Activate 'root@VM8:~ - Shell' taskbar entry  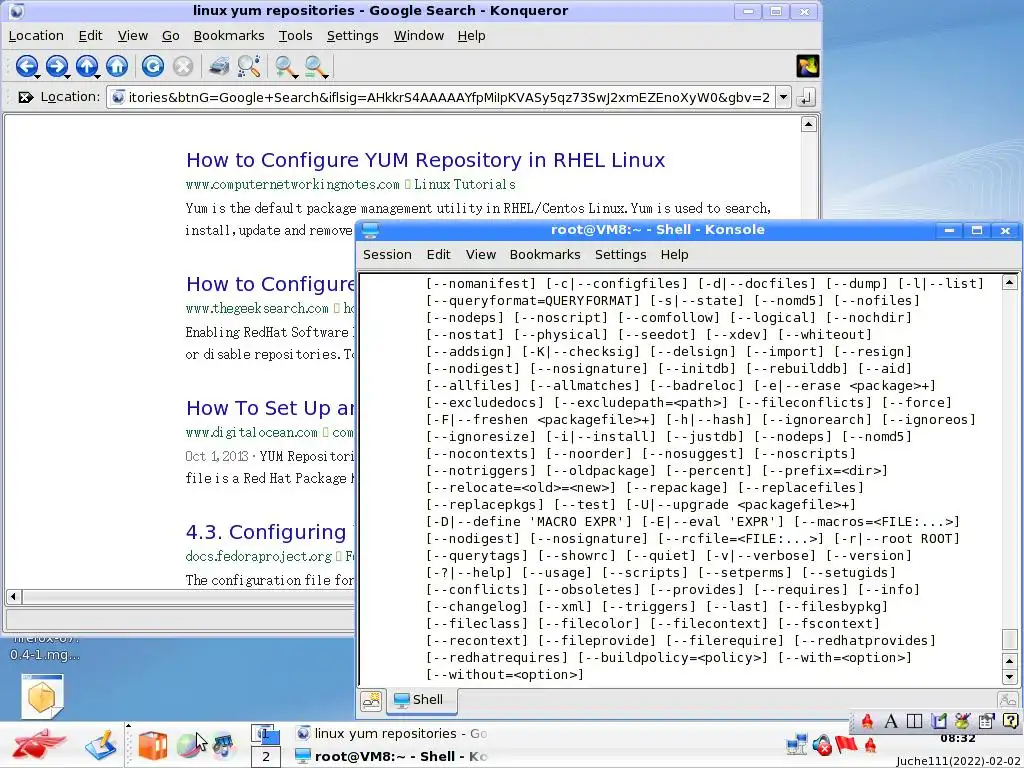click(x=391, y=756)
